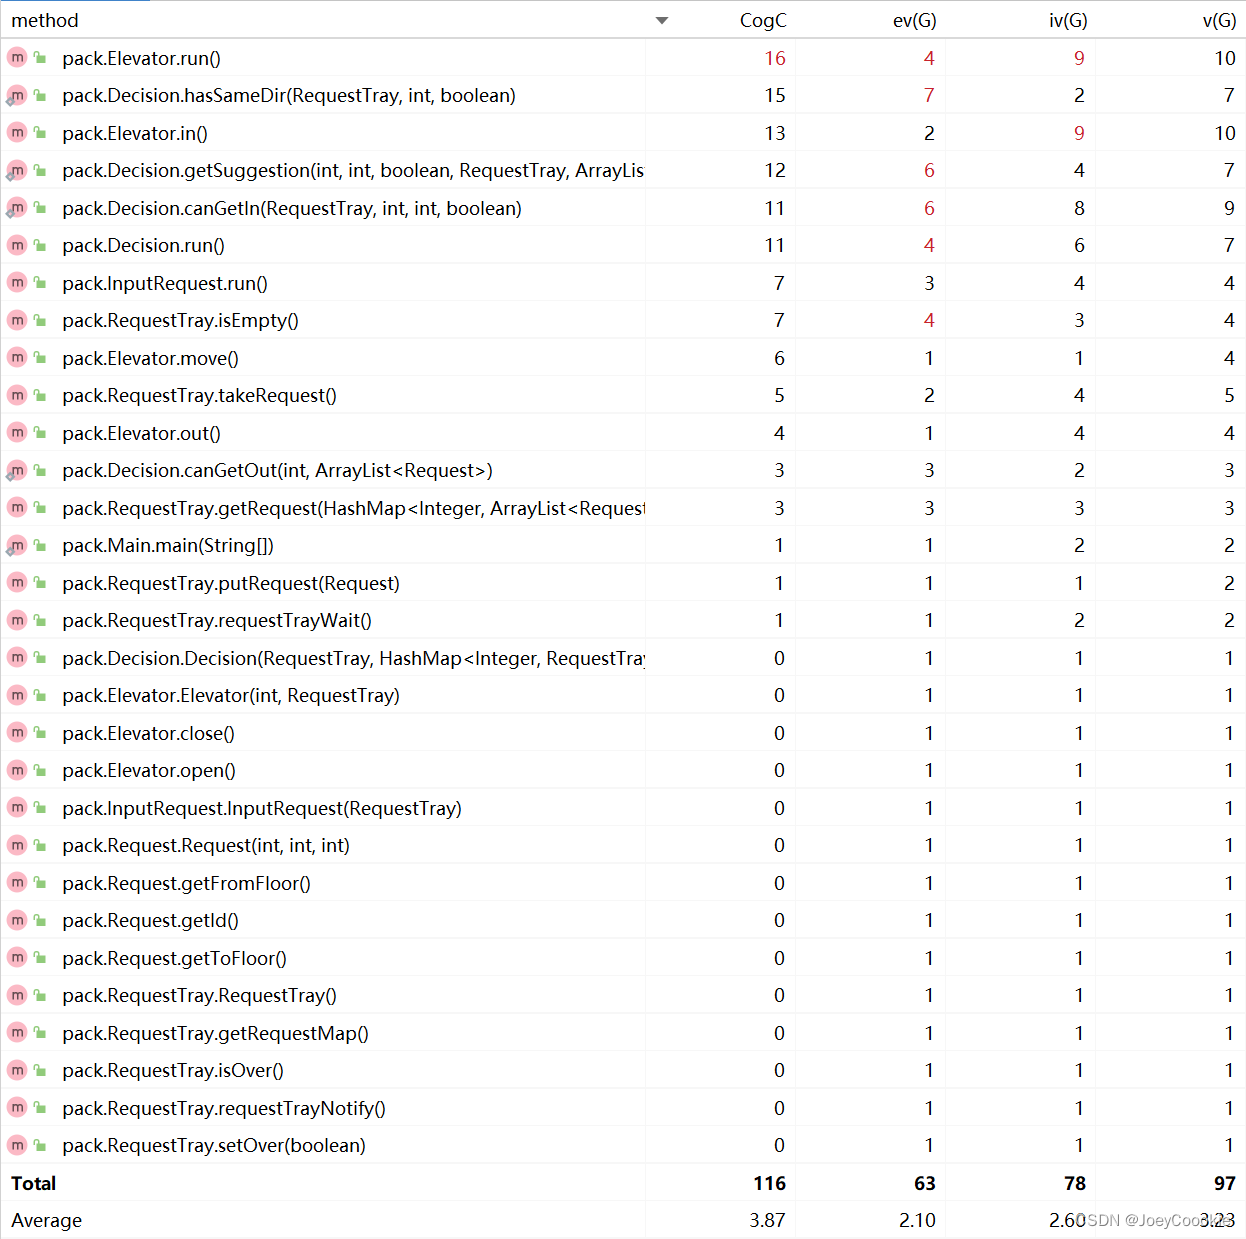Click the method icon for pack.Decision.canGetOut
The image size is (1246, 1239).
pyautogui.click(x=17, y=471)
